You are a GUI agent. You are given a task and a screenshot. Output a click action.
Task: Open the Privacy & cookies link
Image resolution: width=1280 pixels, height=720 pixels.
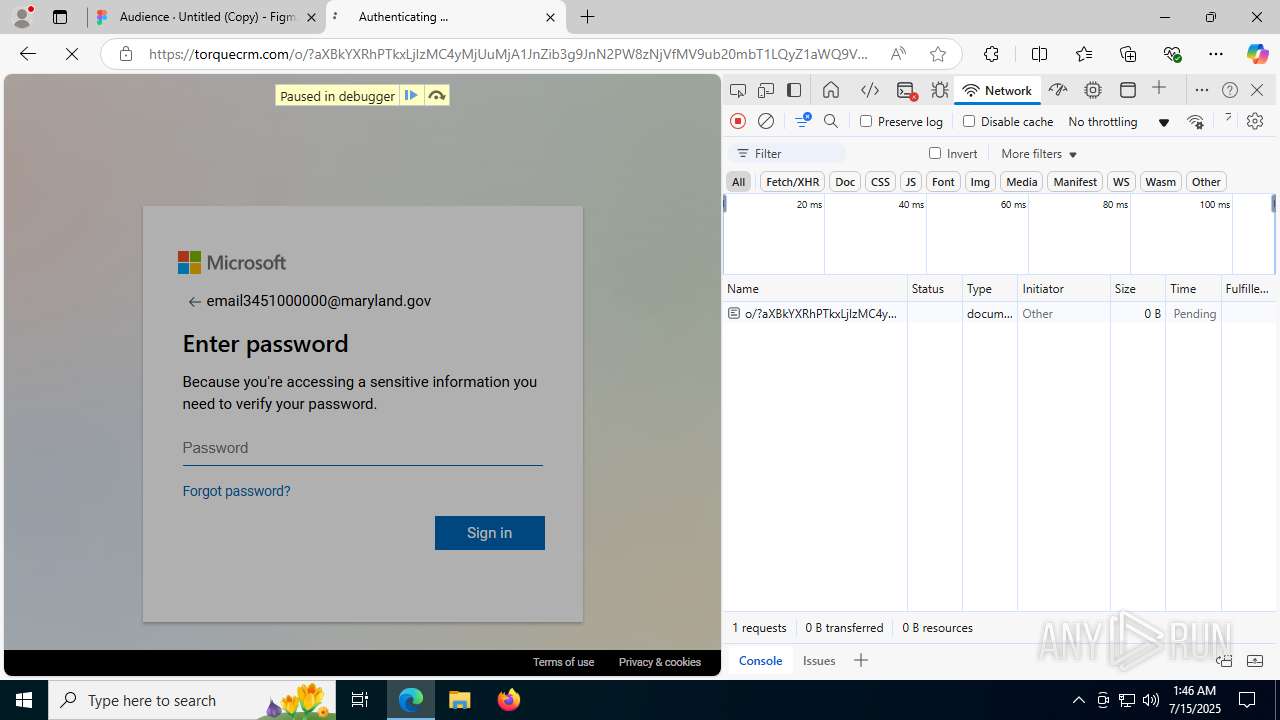tap(660, 662)
